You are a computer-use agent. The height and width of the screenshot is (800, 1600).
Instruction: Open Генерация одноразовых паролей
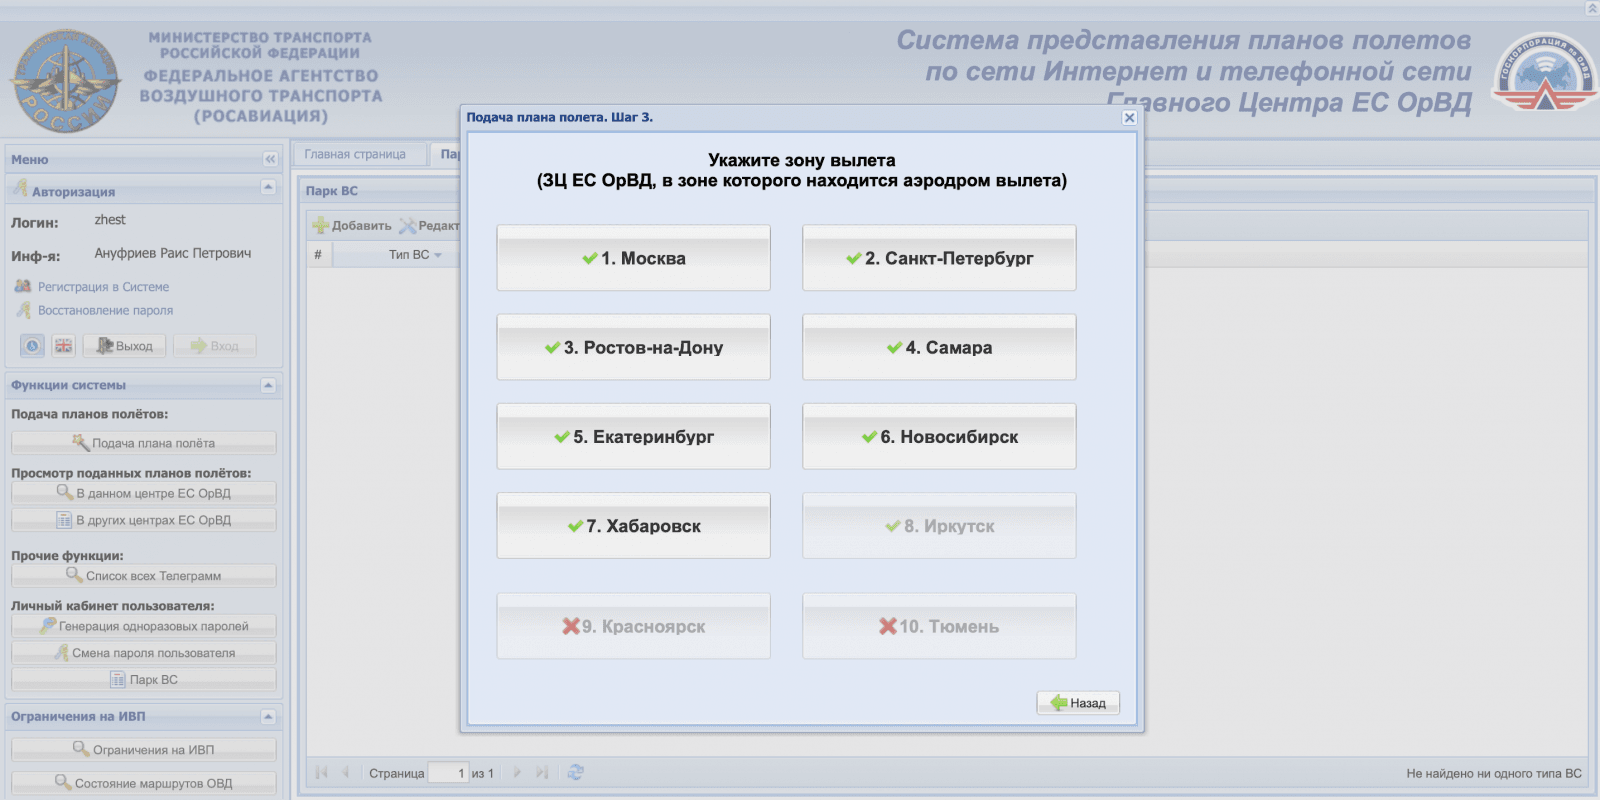tap(144, 627)
